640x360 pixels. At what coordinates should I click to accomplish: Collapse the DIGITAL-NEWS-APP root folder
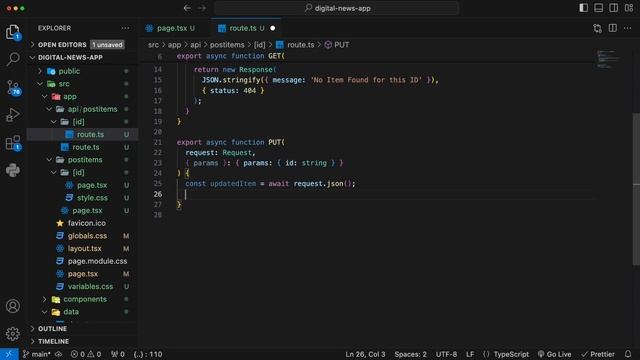click(82, 58)
